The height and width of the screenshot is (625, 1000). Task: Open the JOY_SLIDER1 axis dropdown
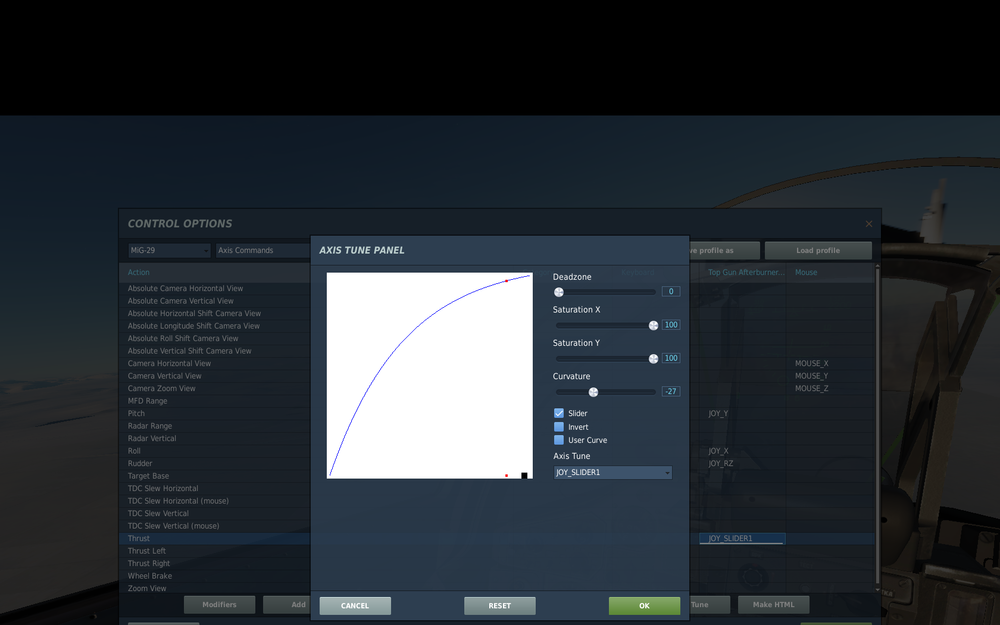[x=611, y=472]
